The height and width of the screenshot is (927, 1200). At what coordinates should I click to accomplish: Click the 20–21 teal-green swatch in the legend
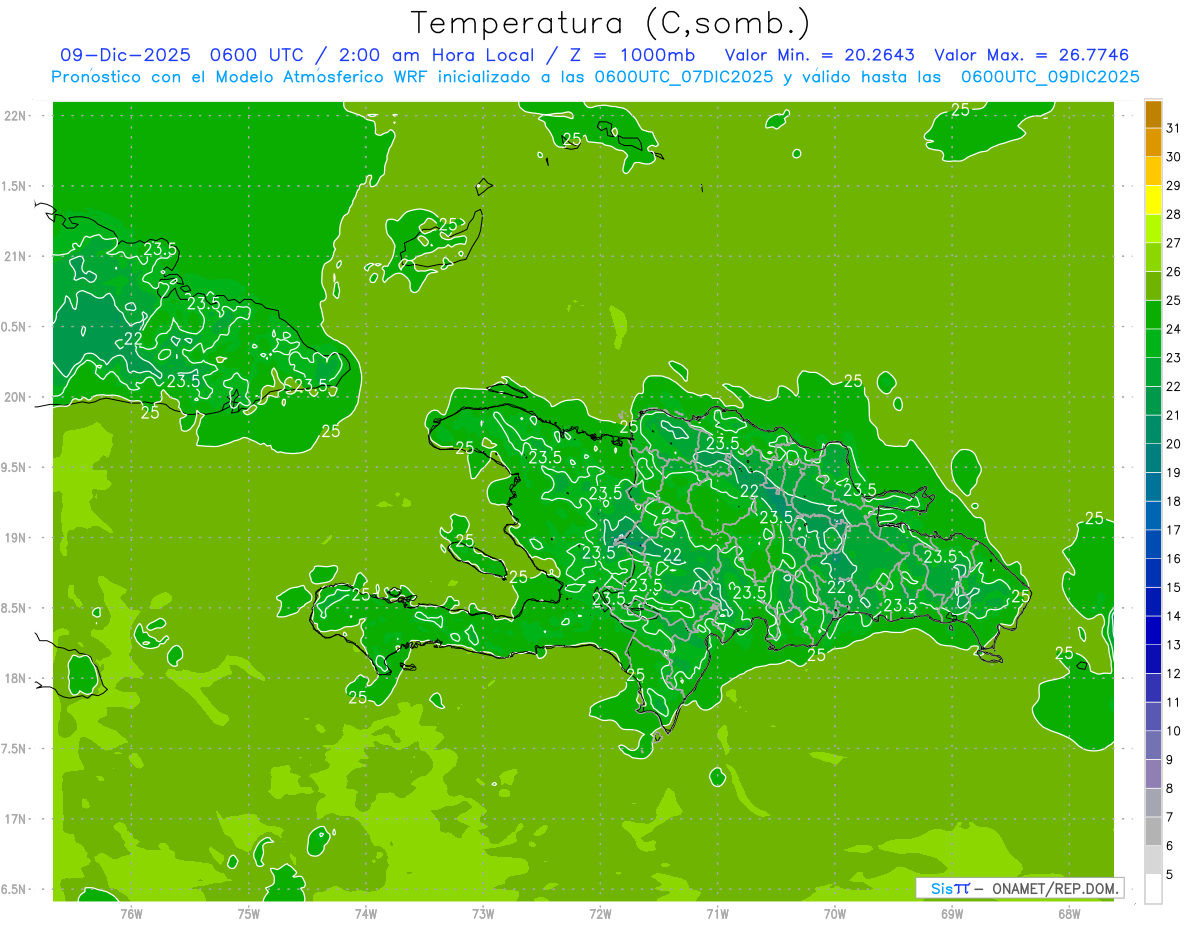pyautogui.click(x=1153, y=430)
